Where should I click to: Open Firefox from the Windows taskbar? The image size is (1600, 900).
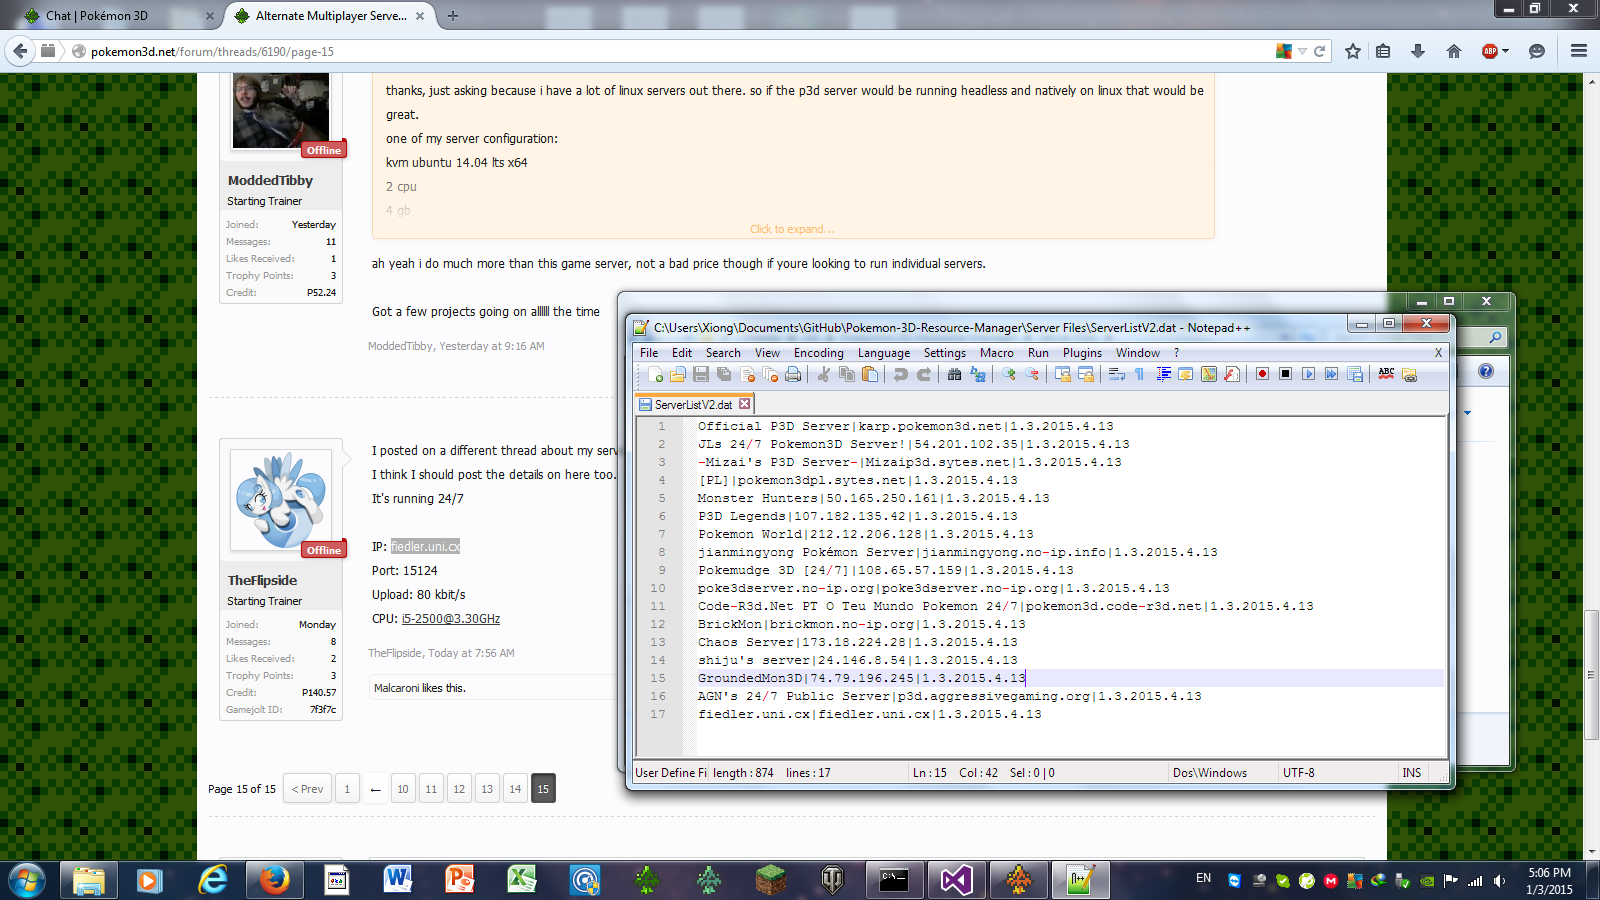tap(273, 880)
